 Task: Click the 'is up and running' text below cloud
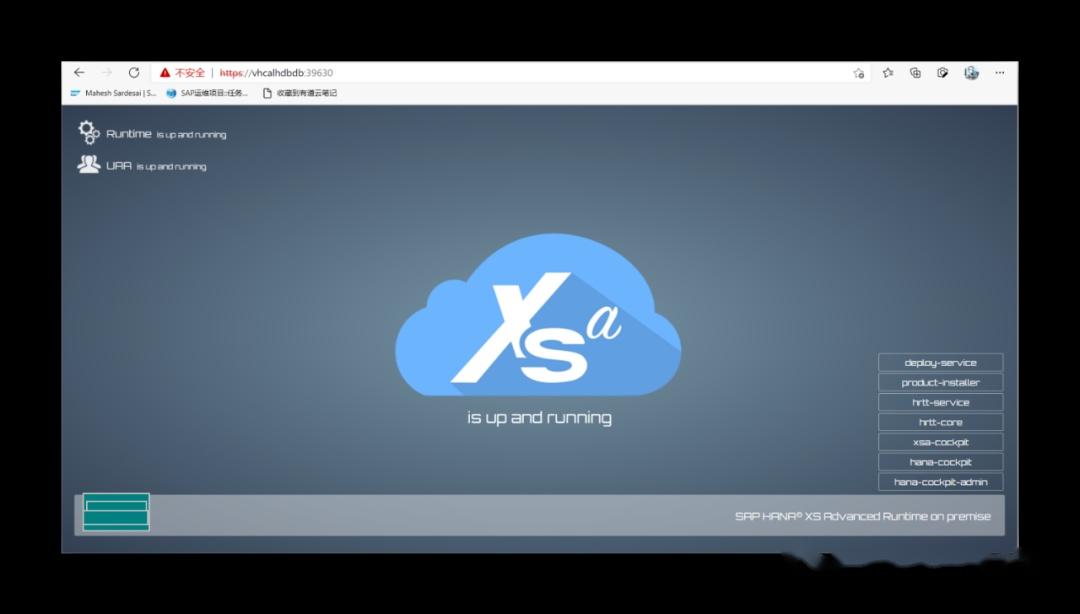[539, 418]
